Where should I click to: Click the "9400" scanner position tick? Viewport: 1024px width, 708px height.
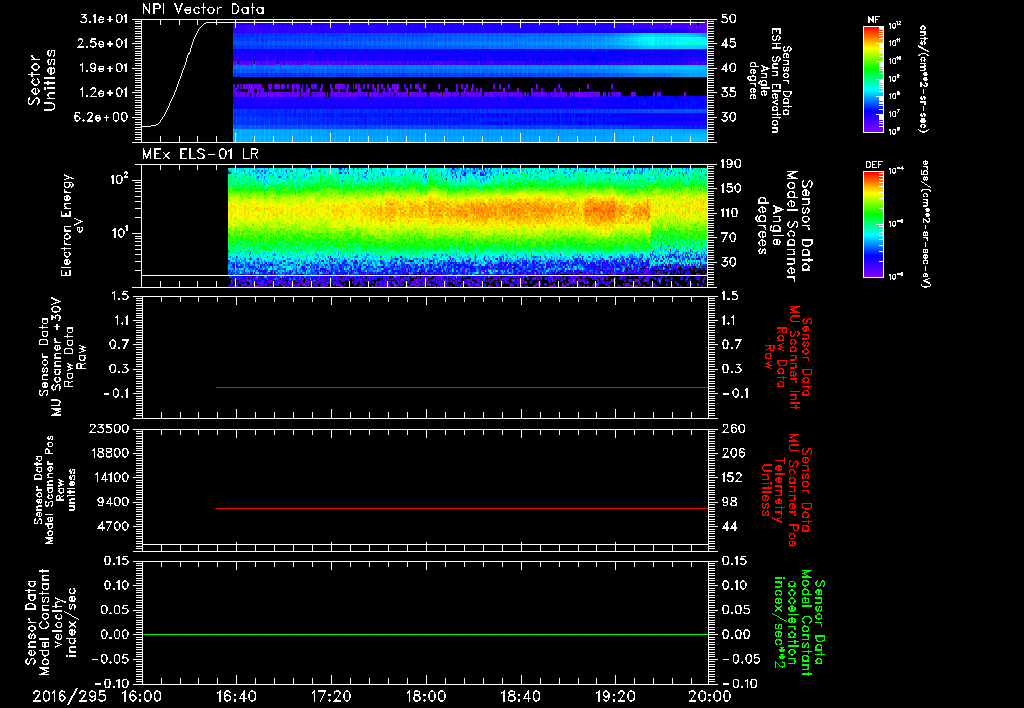tap(113, 502)
